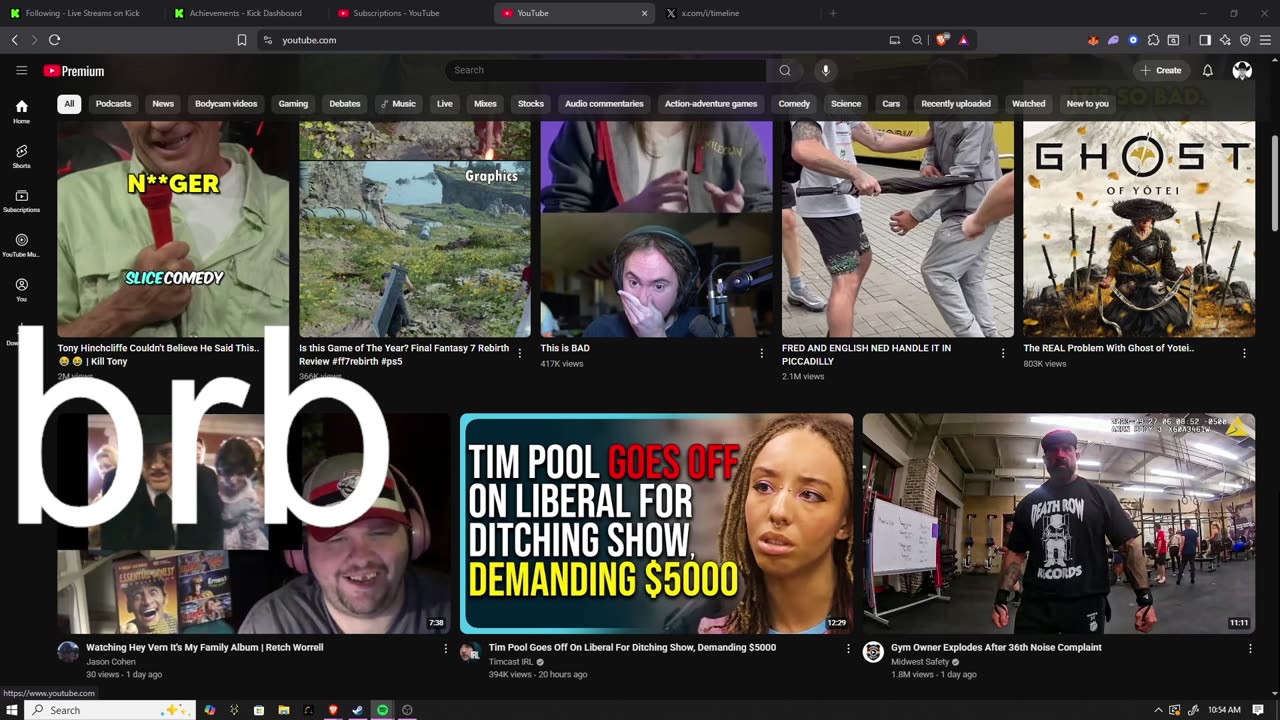Open Subscriptions in the sidebar

click(21, 201)
